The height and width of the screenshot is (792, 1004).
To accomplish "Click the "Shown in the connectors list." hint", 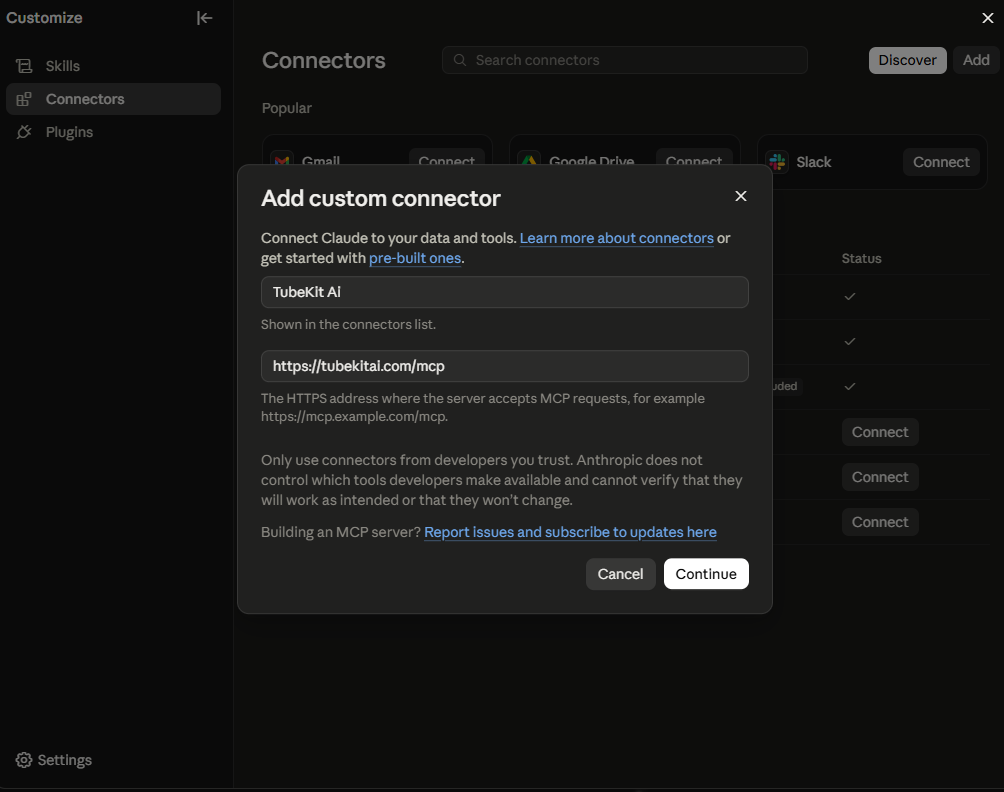I will click(348, 325).
